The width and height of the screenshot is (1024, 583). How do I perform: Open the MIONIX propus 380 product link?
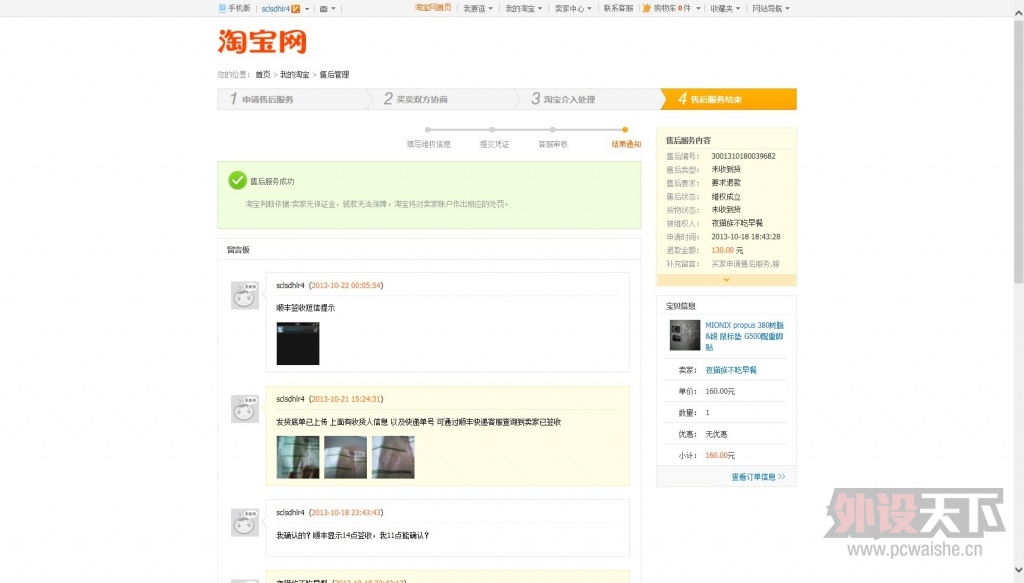[x=744, y=336]
